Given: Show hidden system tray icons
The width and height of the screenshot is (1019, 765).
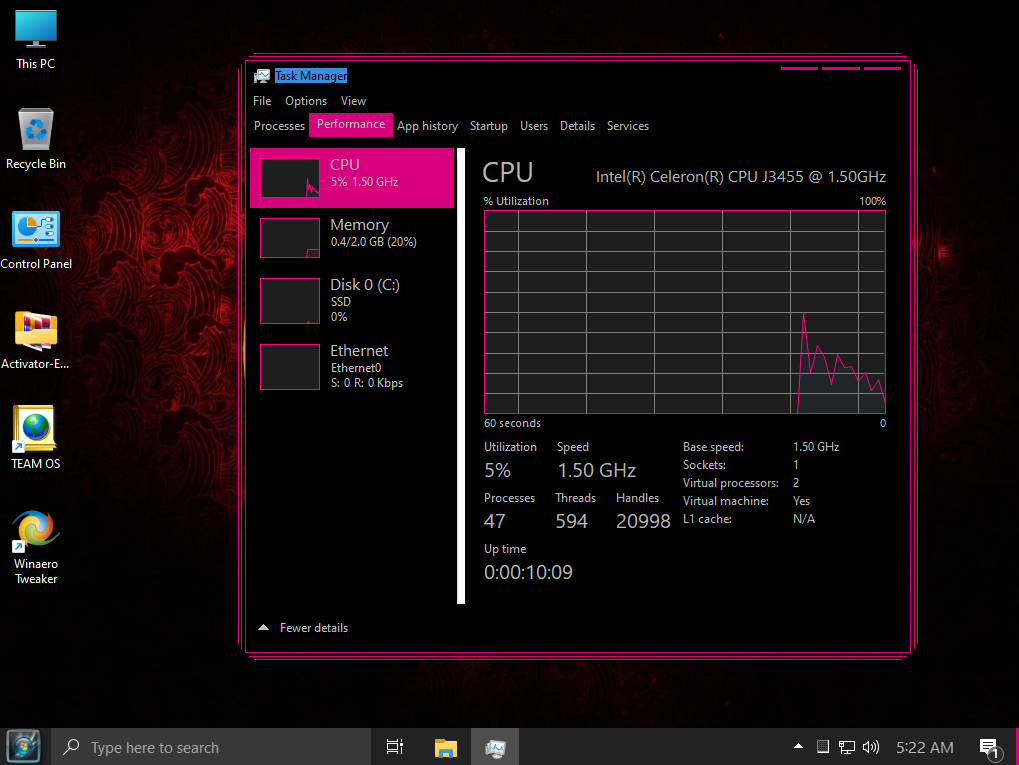Looking at the screenshot, I should (798, 747).
